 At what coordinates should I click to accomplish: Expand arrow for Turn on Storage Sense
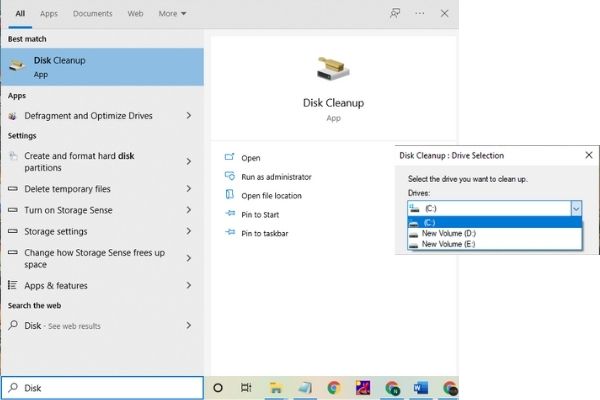click(189, 210)
